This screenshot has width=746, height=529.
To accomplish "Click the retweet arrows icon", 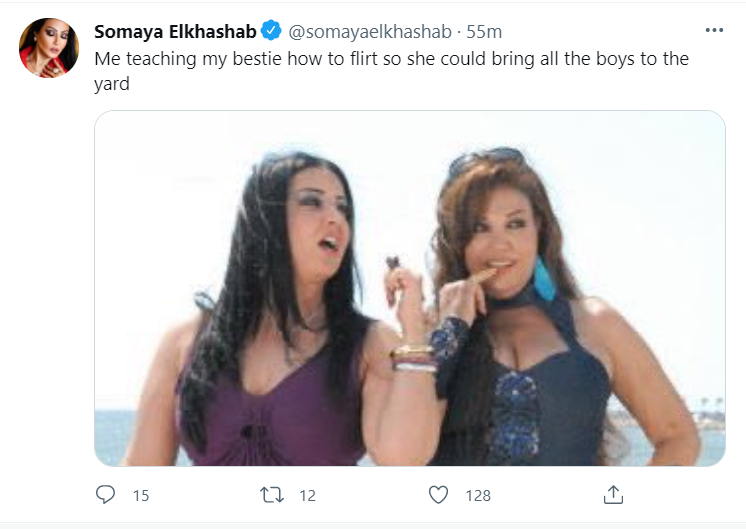I will click(272, 494).
